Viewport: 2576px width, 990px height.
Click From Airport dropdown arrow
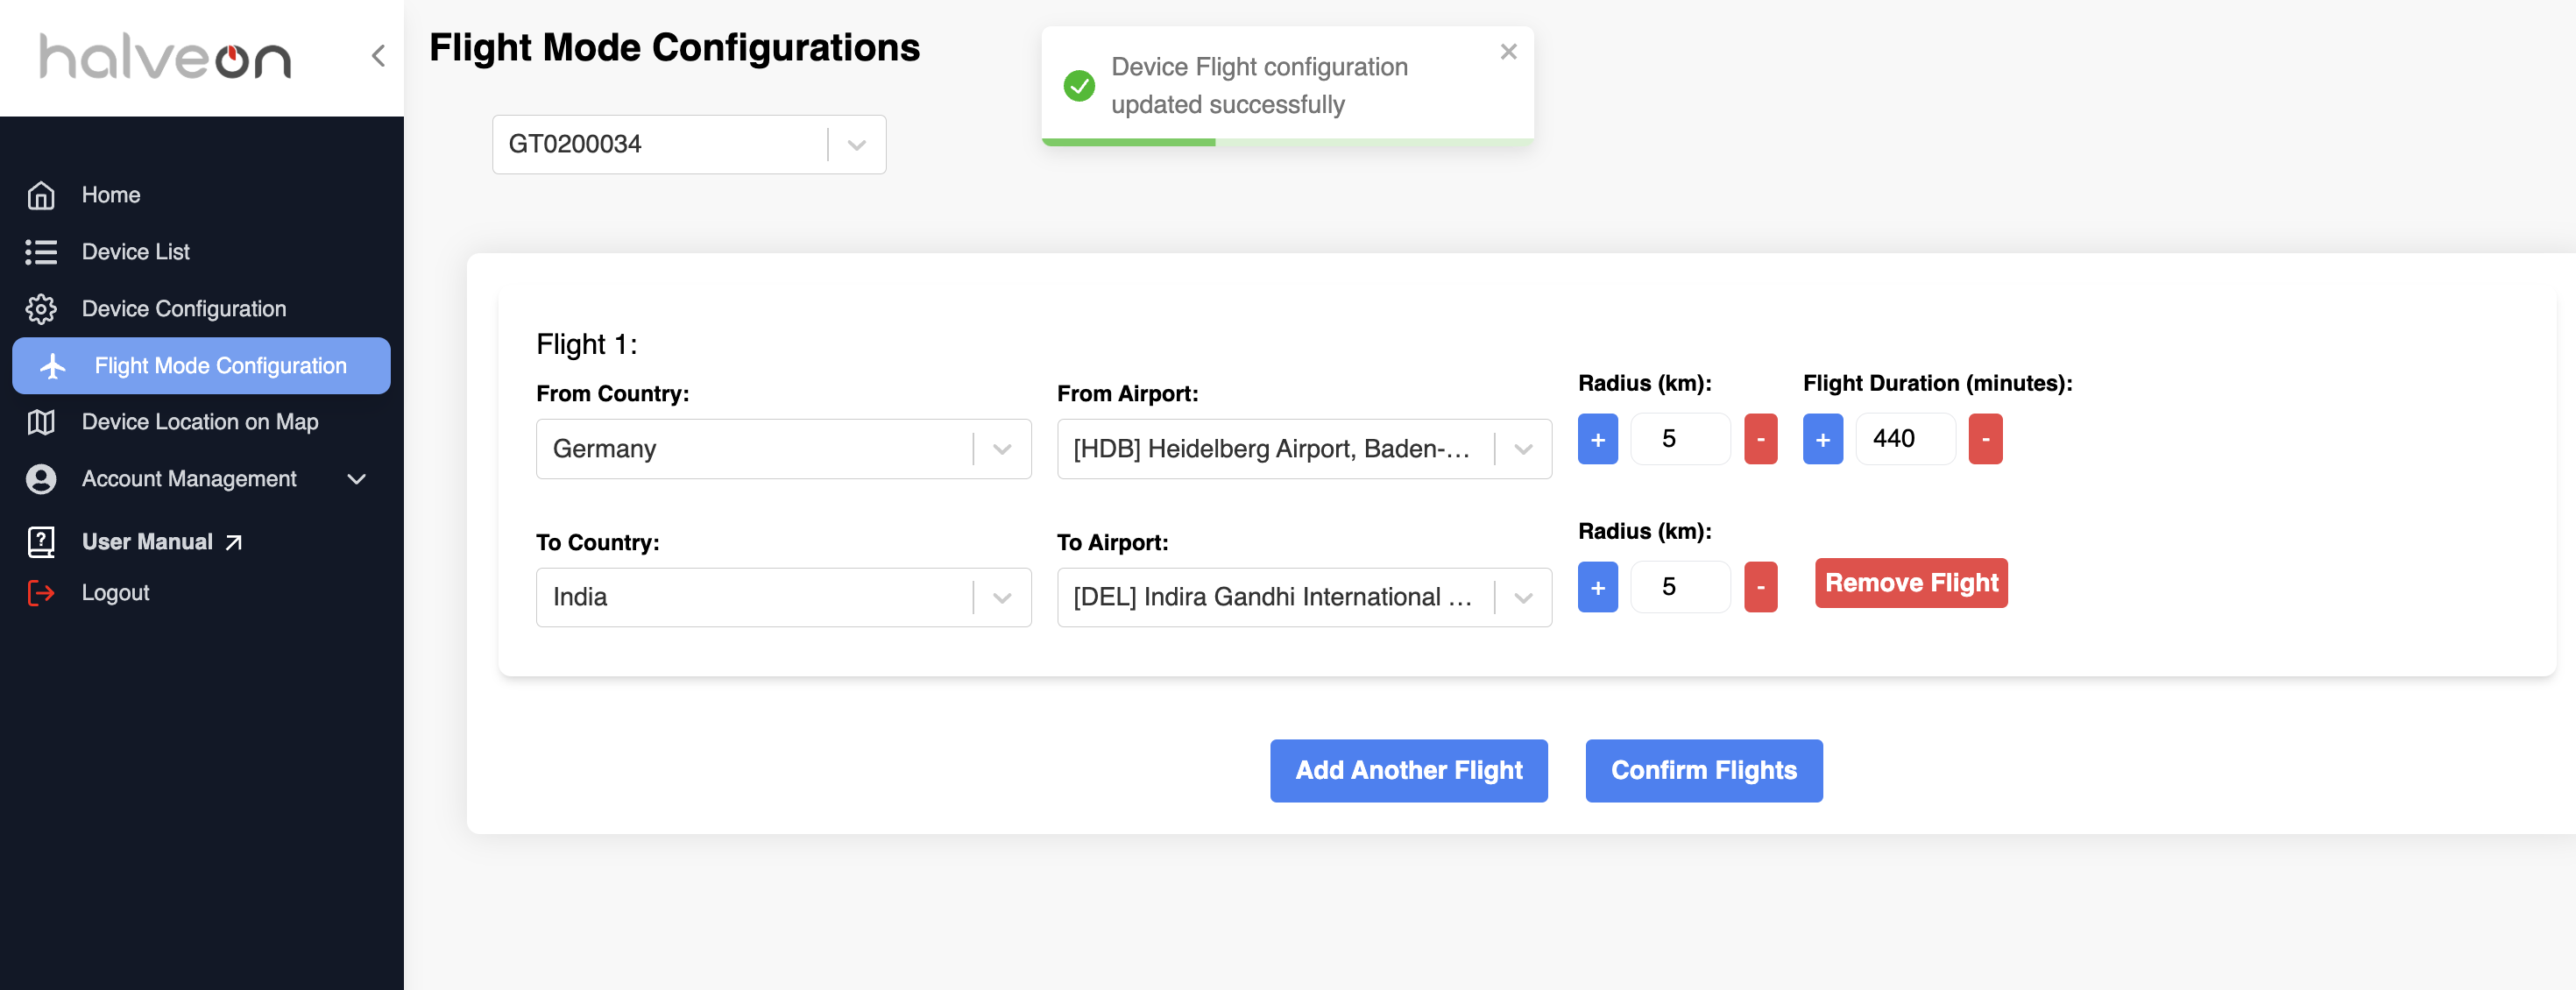pyautogui.click(x=1523, y=450)
